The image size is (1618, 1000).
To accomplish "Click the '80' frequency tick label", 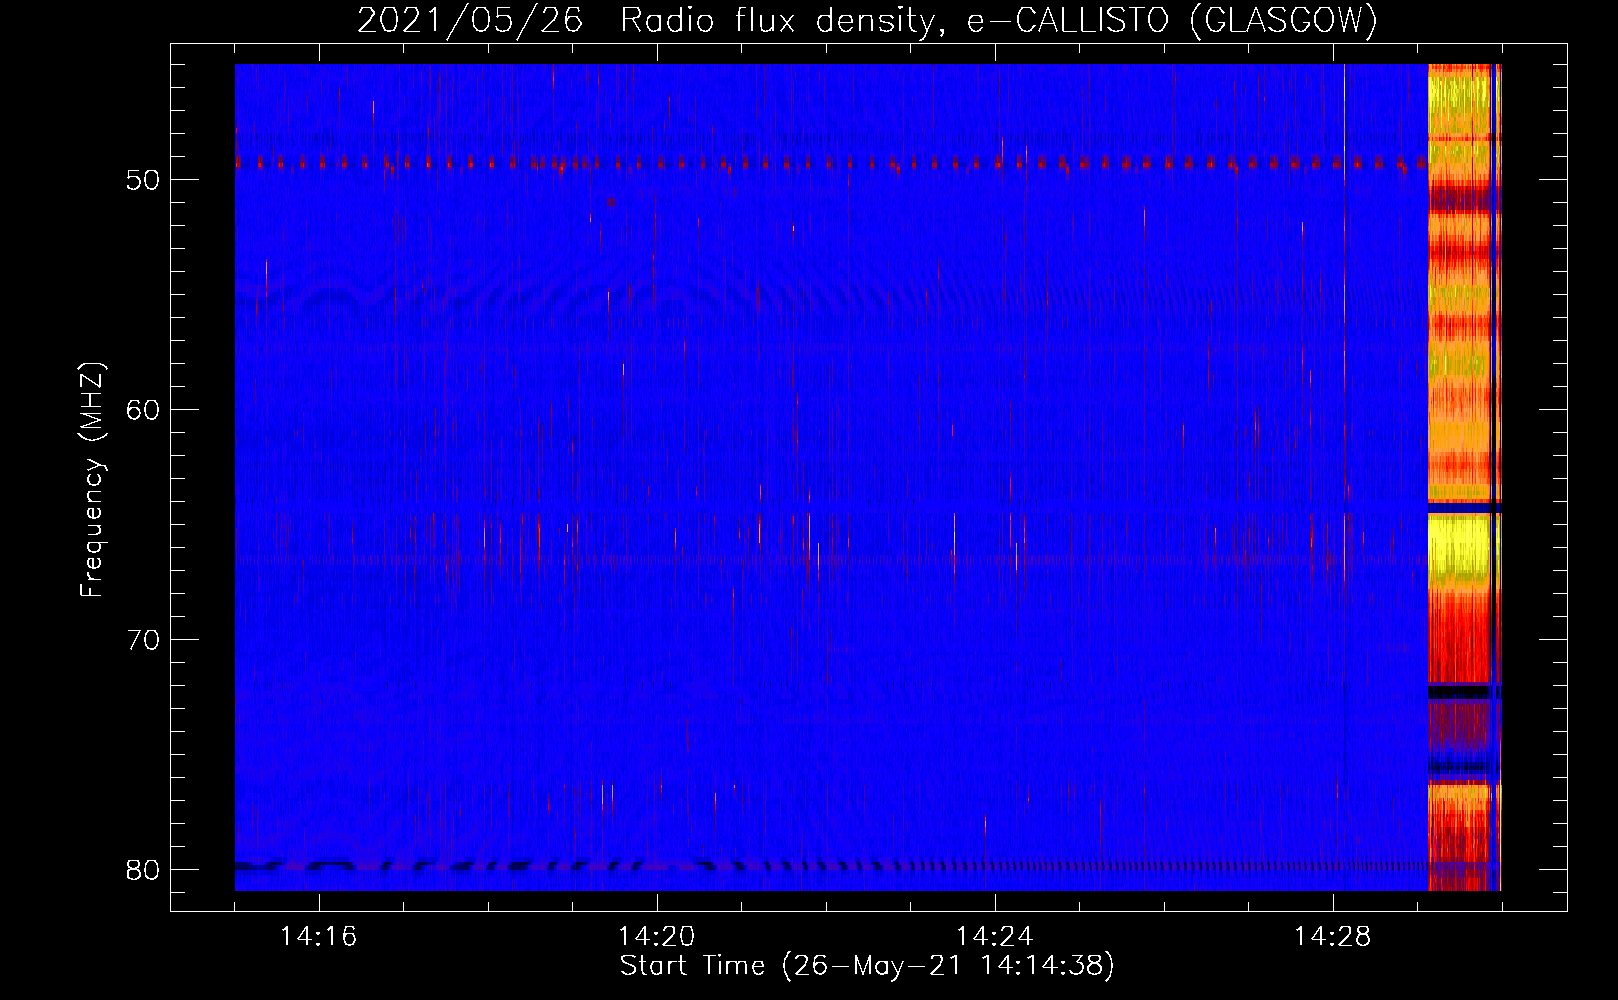I will click(x=143, y=869).
